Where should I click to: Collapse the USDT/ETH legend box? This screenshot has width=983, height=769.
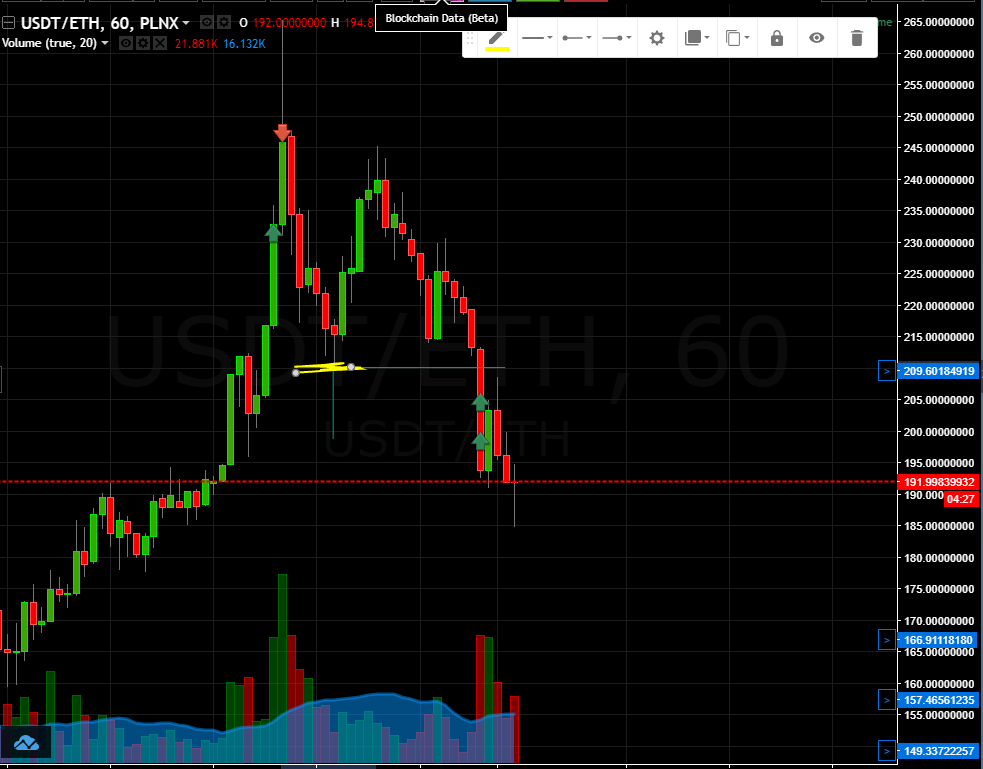[8, 23]
